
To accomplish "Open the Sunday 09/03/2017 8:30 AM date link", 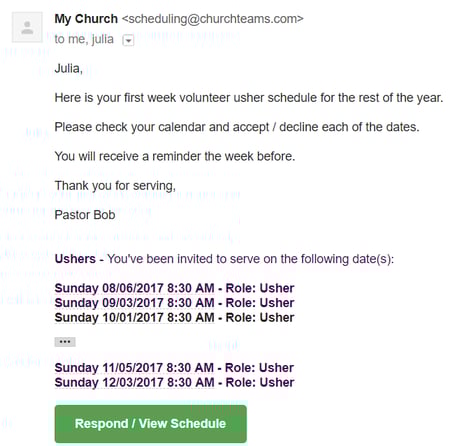I will (x=134, y=303).
